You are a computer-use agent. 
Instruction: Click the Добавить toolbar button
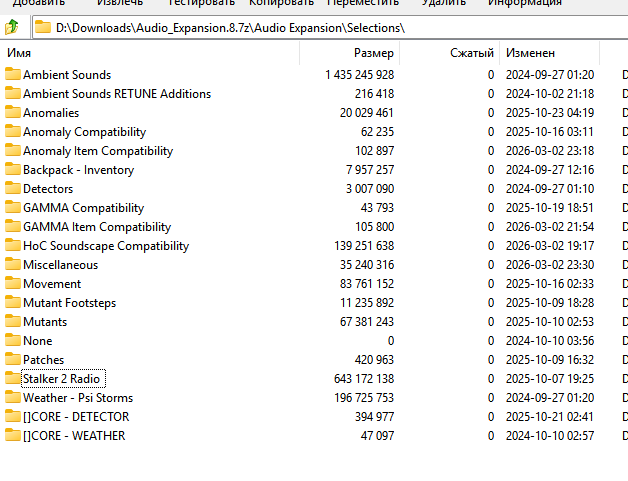[38, 3]
